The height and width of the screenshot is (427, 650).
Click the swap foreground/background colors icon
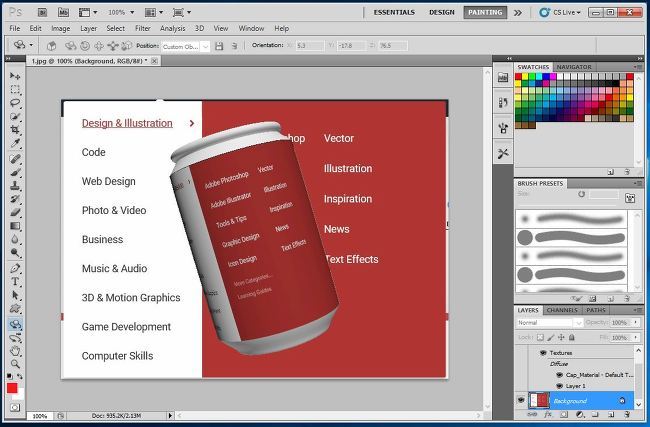pos(19,376)
